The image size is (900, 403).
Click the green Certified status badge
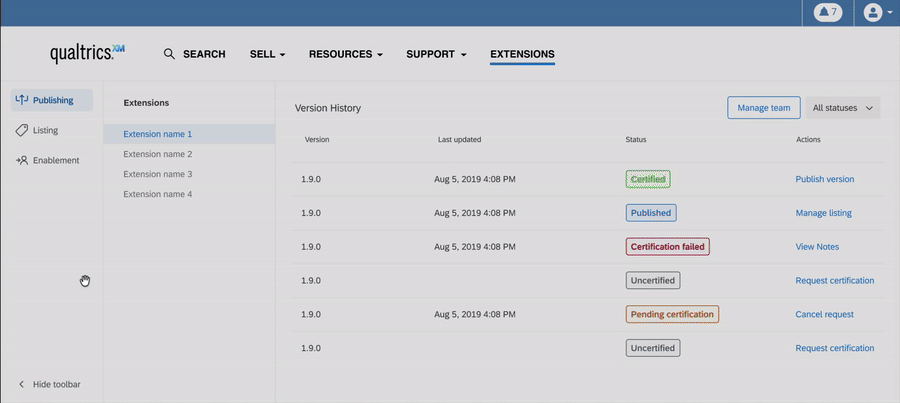tap(648, 179)
